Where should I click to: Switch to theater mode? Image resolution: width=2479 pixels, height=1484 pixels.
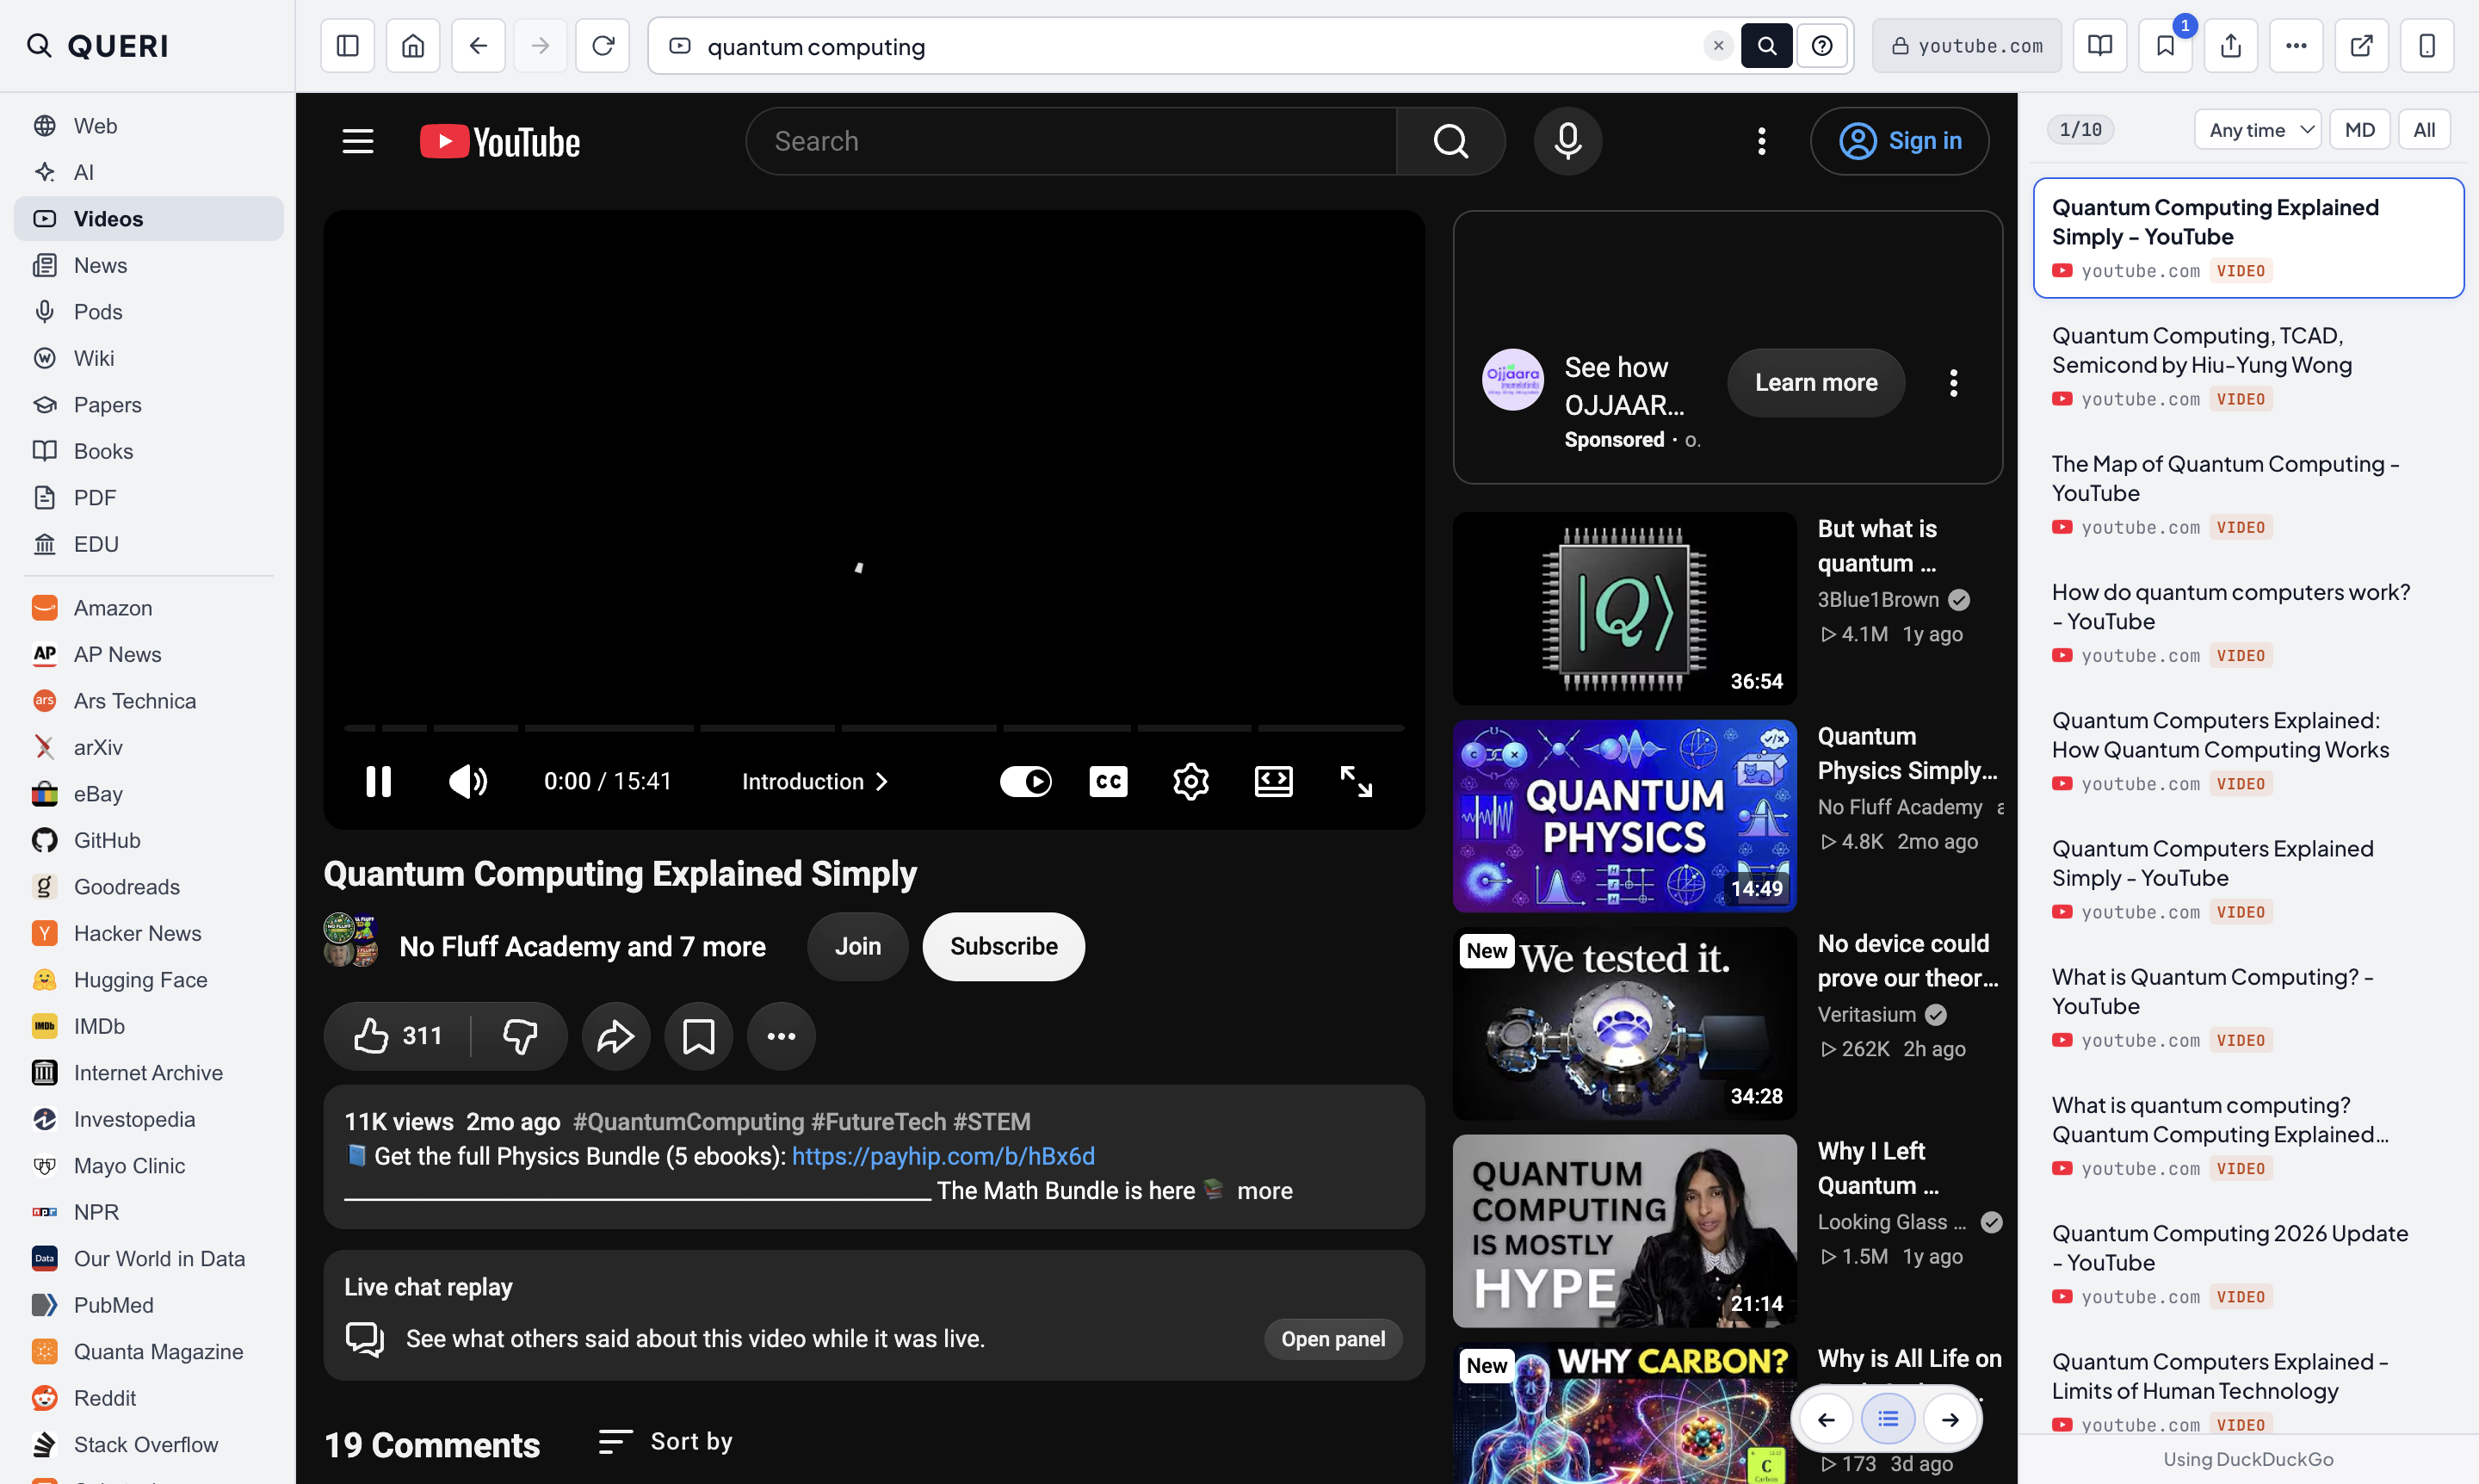[1274, 781]
